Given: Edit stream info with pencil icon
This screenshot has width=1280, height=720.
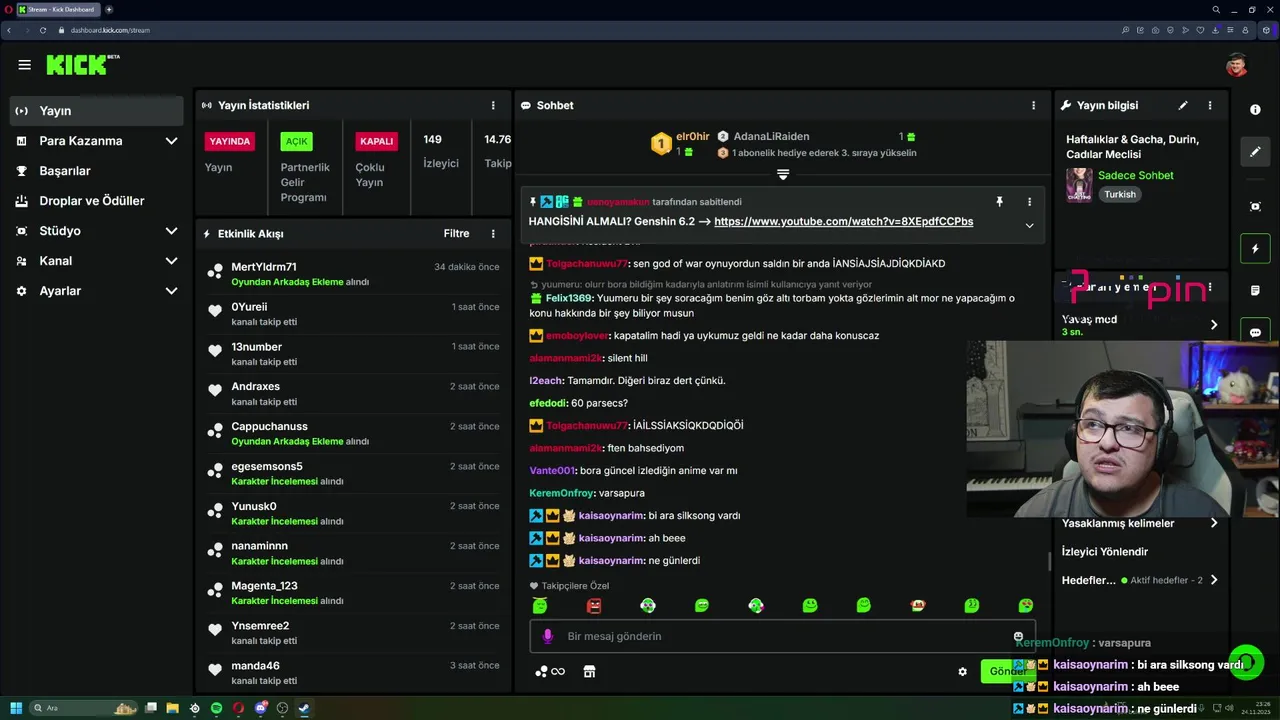Looking at the screenshot, I should click(x=1183, y=105).
